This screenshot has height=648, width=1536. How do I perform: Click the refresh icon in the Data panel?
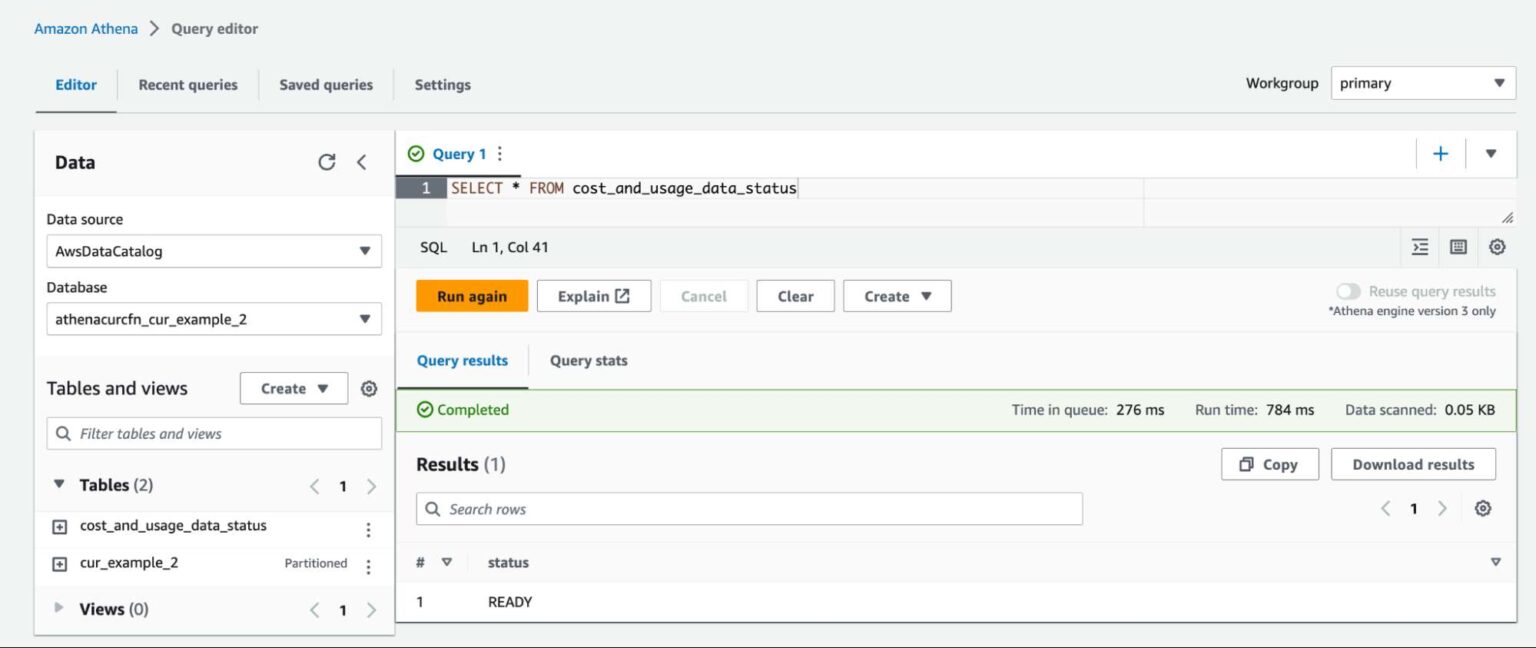tap(327, 161)
